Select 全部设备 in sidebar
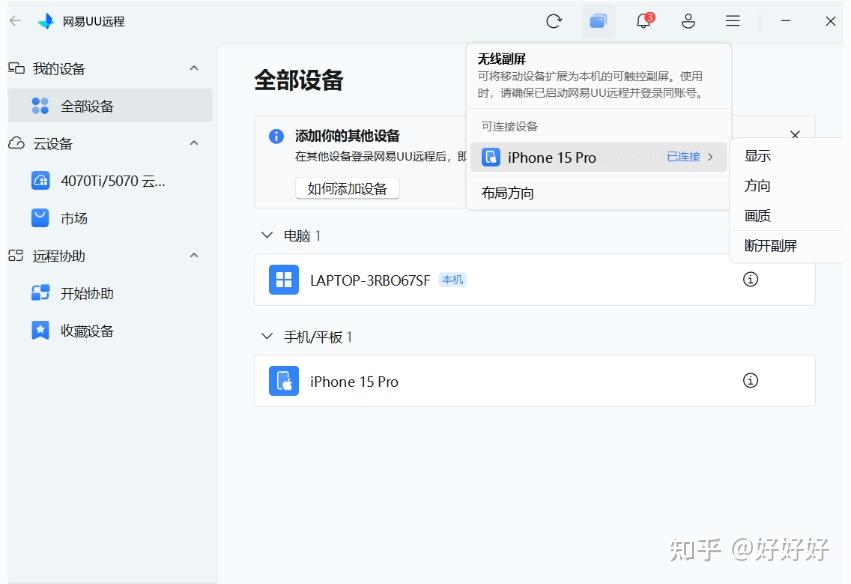 click(x=110, y=106)
